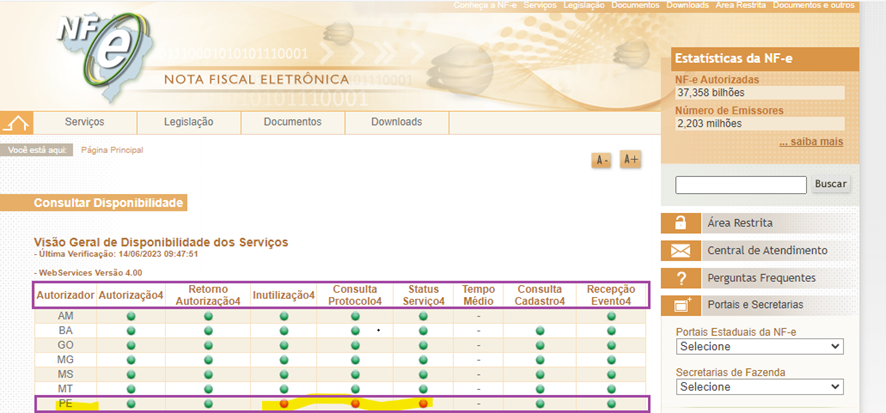Click 2,203 milhões emissores value
Image resolution: width=886 pixels, height=413 pixels.
pyautogui.click(x=710, y=124)
